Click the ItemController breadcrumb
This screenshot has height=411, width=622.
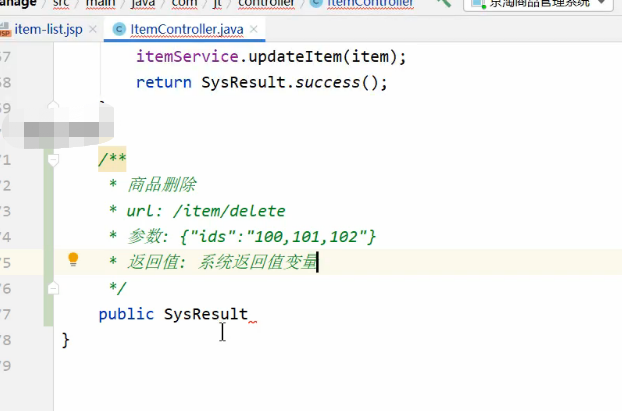(363, 4)
